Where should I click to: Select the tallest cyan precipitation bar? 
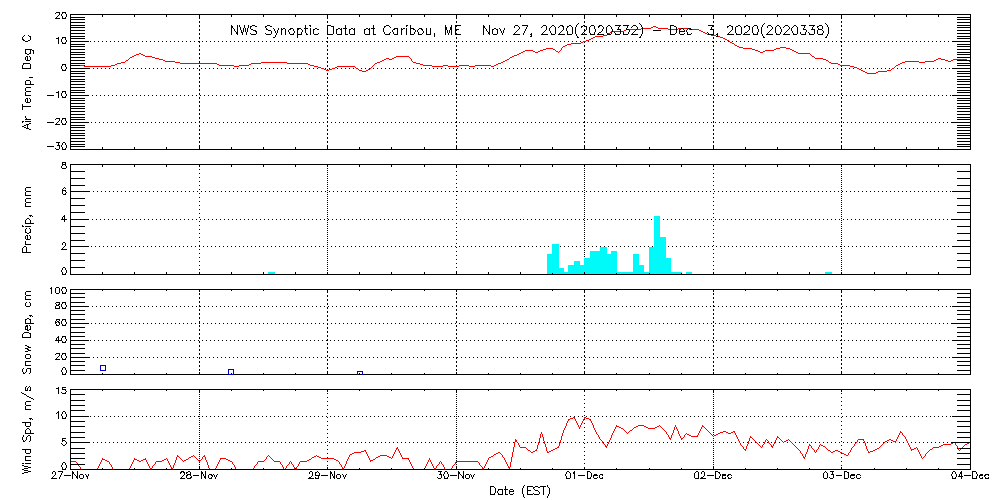click(657, 244)
